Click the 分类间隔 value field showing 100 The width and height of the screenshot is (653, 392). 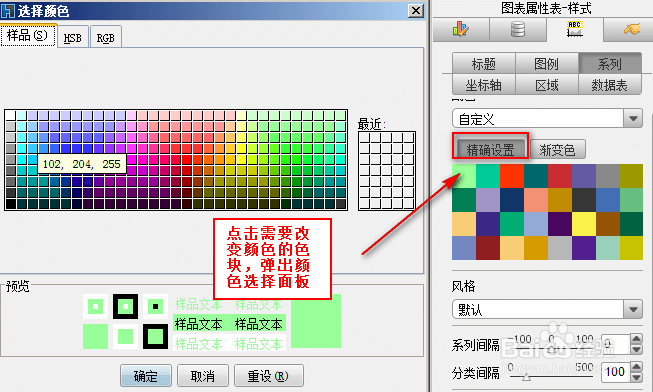coord(616,372)
